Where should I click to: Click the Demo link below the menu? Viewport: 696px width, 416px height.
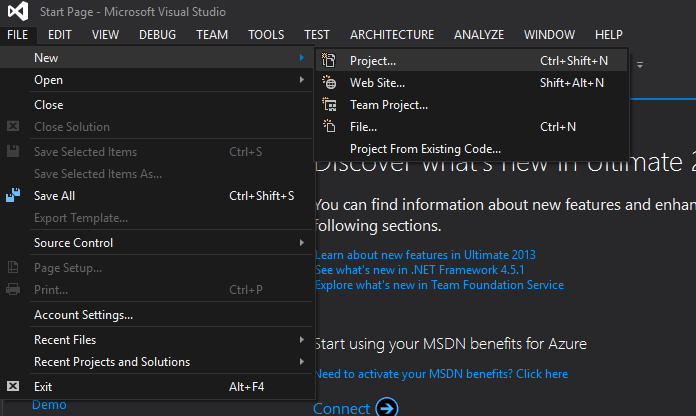coord(49,405)
